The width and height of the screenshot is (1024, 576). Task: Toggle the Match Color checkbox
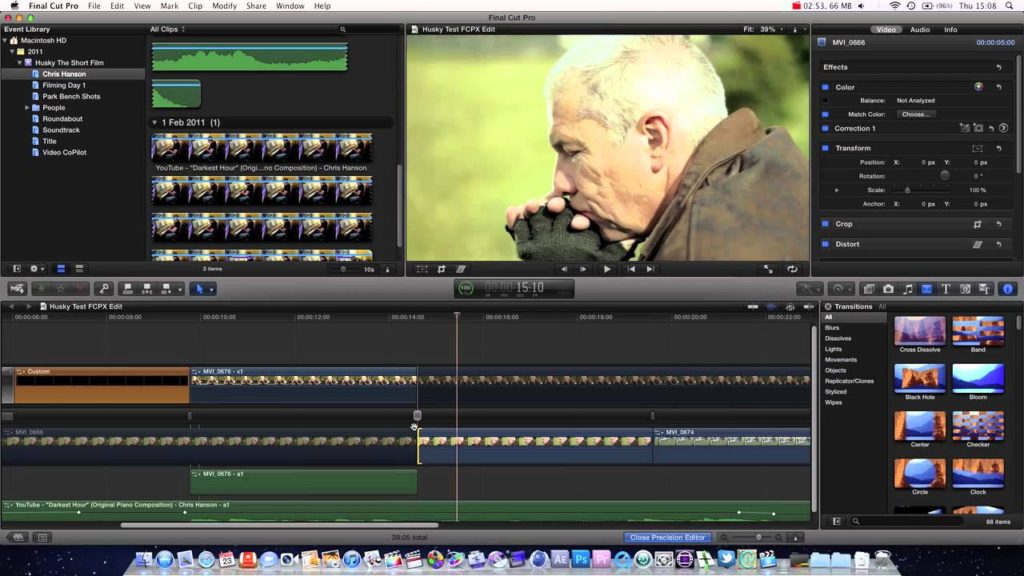[825, 114]
